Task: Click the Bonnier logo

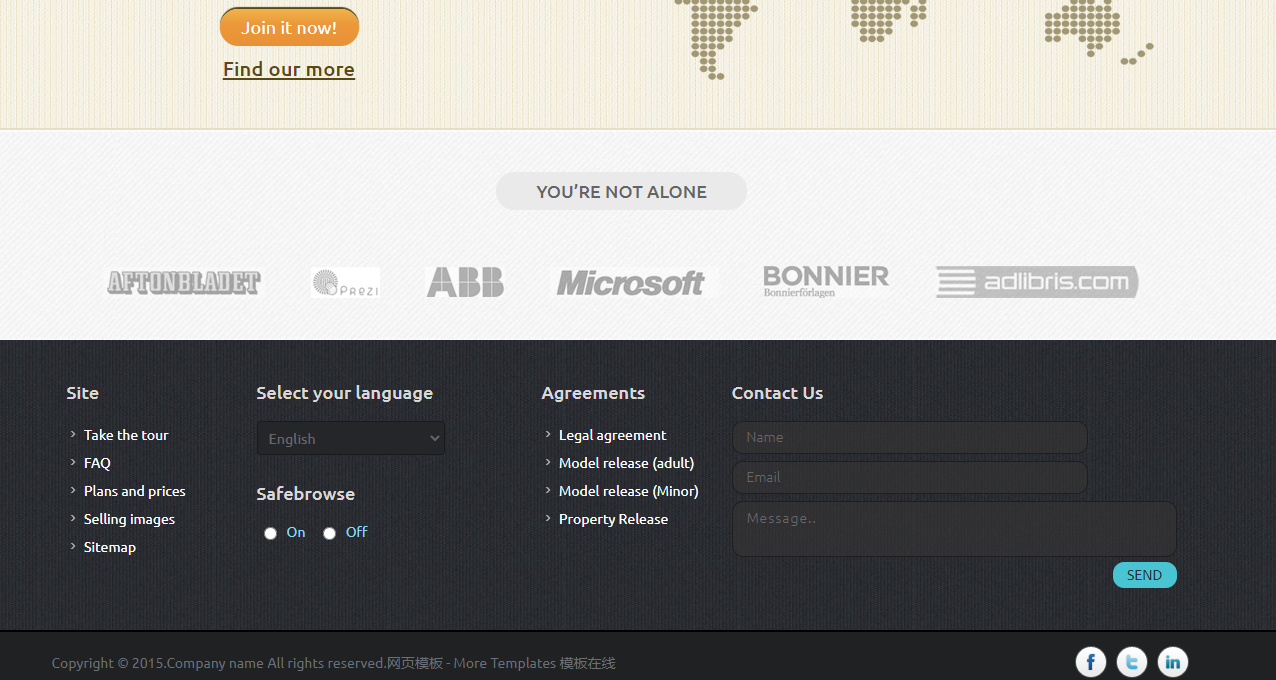Action: (825, 281)
